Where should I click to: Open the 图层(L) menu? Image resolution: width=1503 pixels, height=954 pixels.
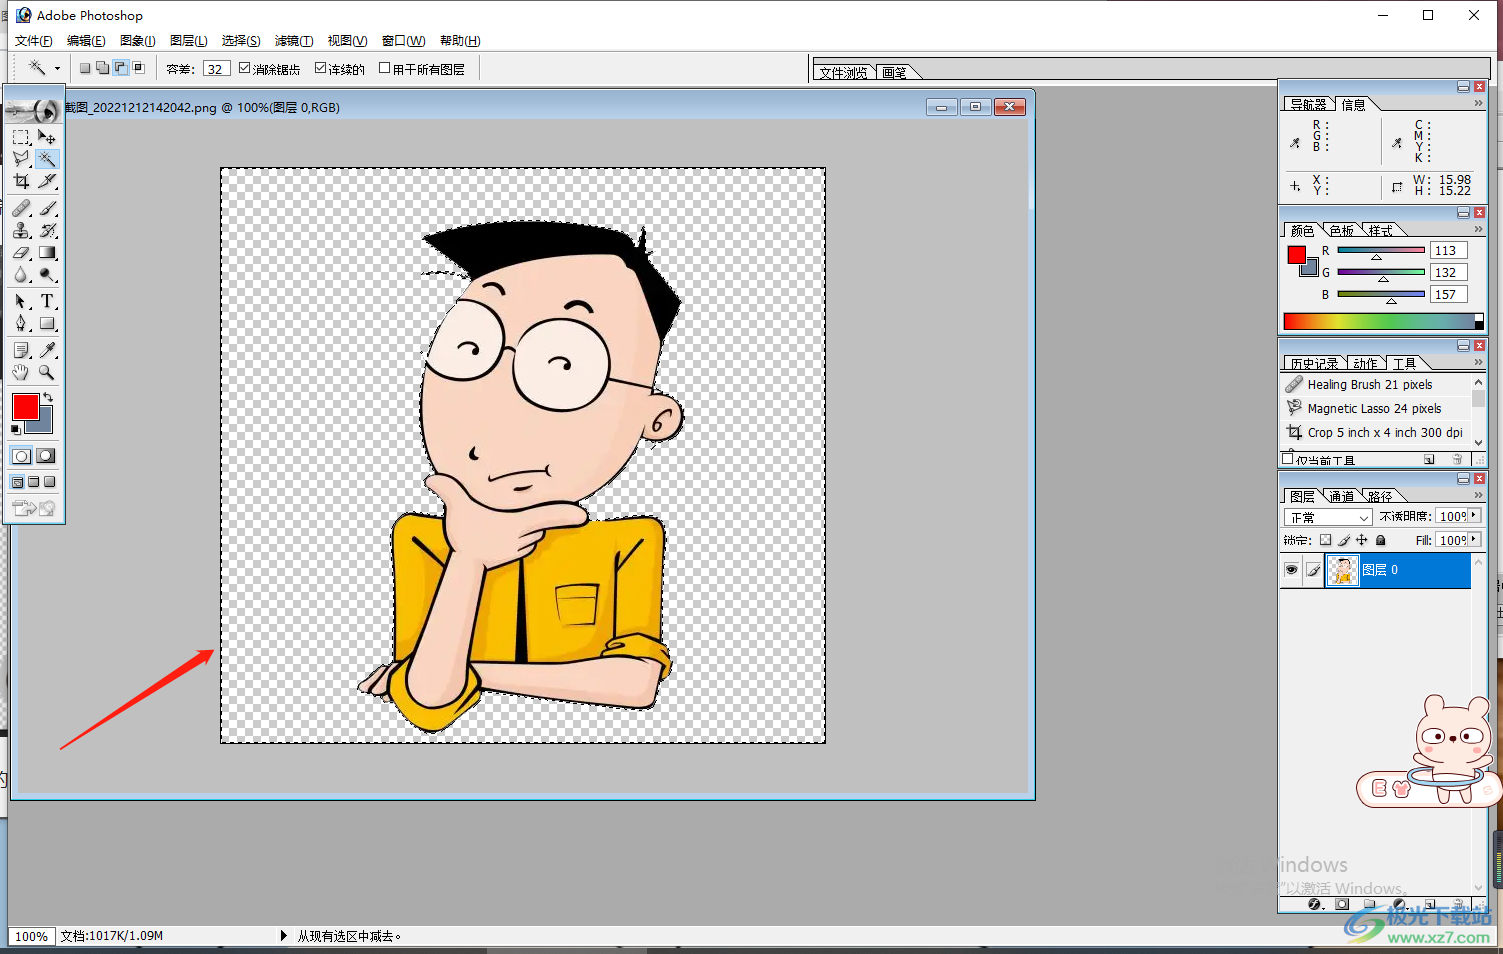pos(188,41)
